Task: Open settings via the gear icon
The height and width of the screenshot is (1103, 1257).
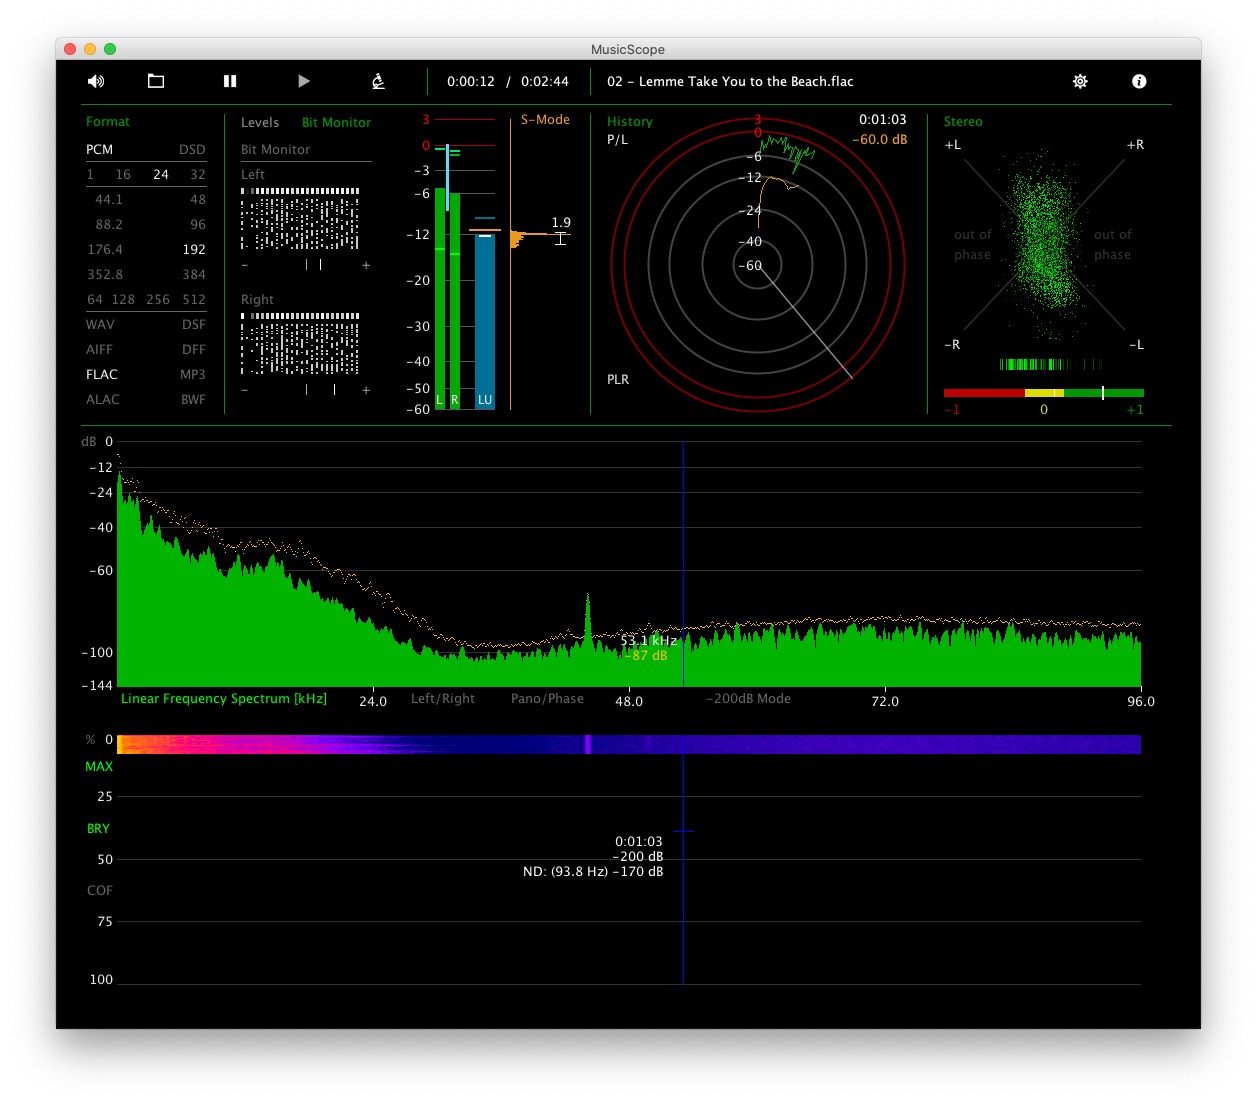Action: [1080, 81]
